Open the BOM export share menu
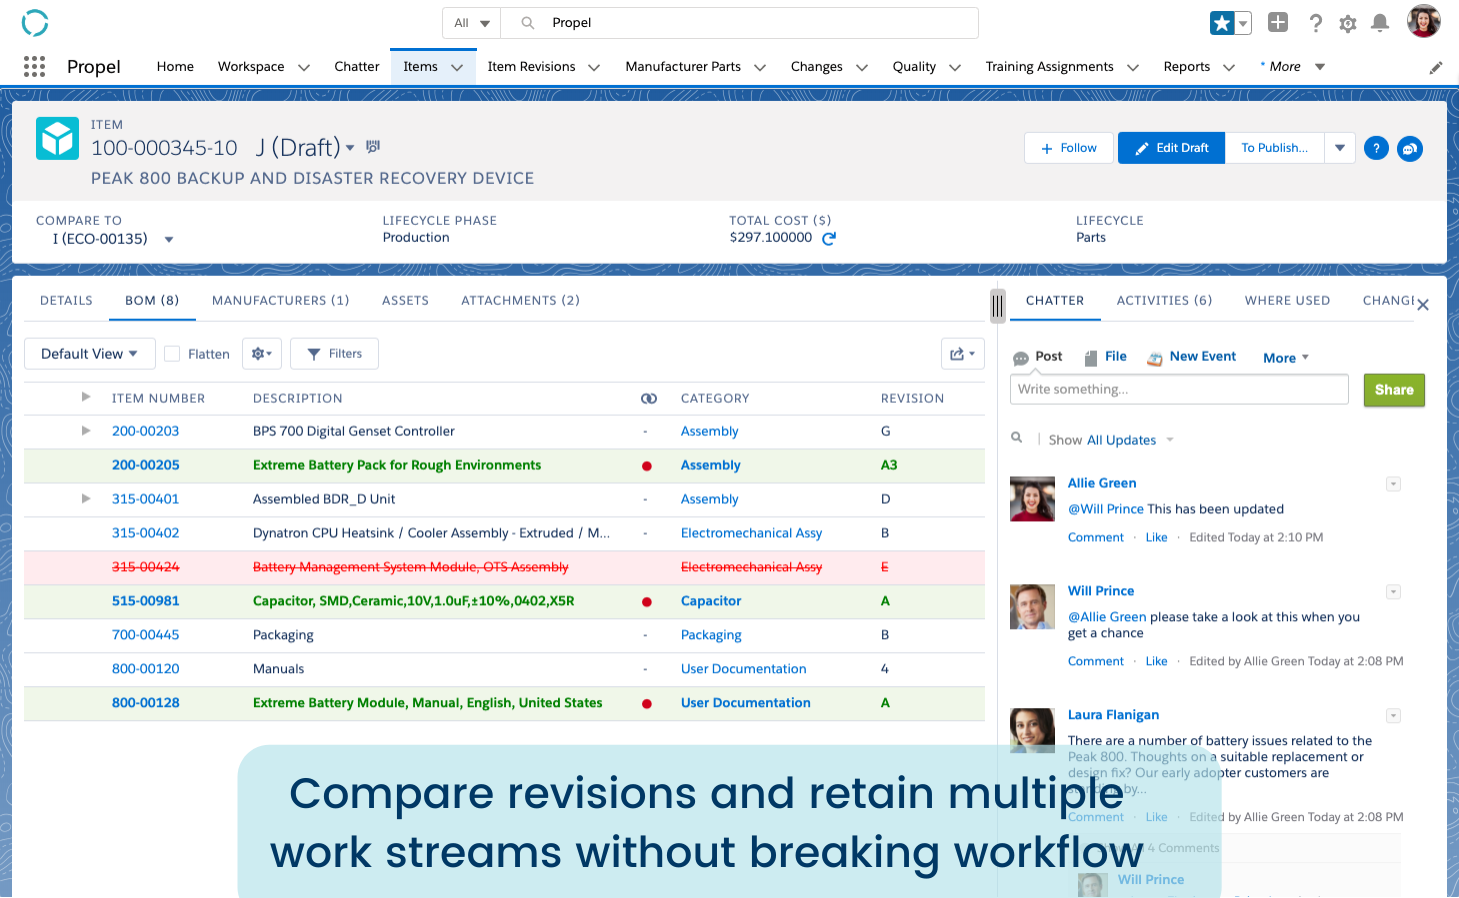The image size is (1459, 898). (x=963, y=354)
